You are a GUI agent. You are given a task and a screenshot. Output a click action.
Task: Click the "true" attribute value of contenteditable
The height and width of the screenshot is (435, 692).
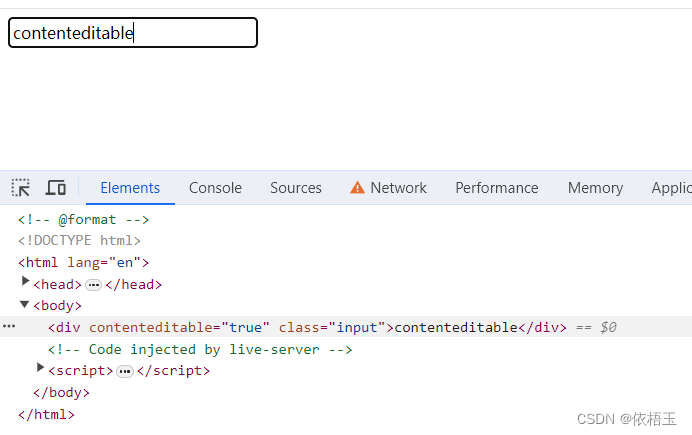point(245,327)
